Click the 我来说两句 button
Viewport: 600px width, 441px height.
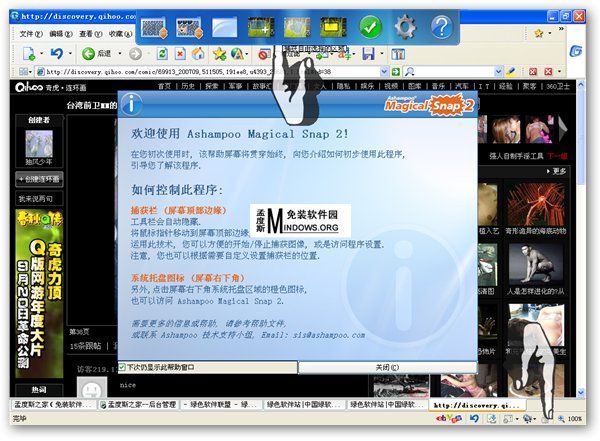click(39, 199)
